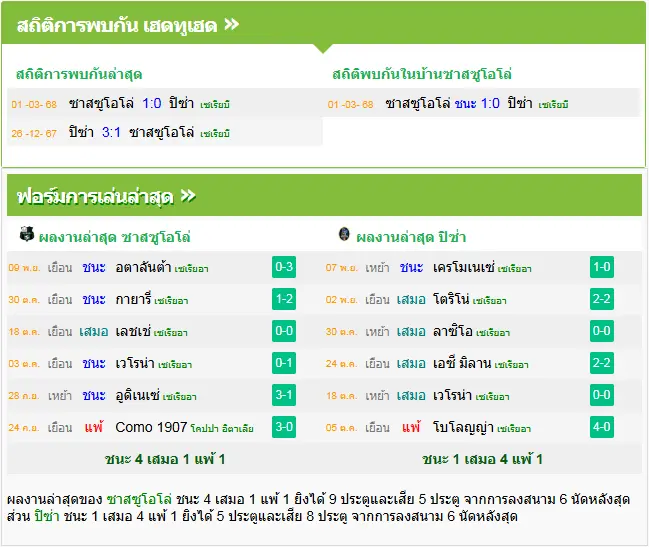Click opponent name โบโลญญ่า
The height and width of the screenshot is (547, 649).
tap(463, 427)
